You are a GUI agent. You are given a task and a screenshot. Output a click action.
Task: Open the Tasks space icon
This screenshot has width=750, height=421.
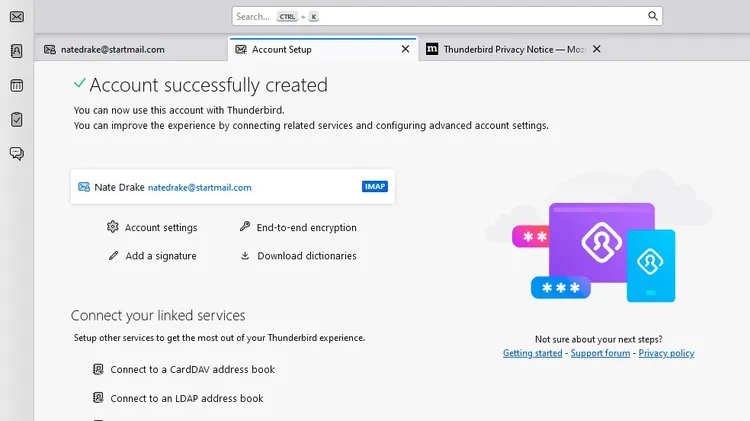point(17,119)
